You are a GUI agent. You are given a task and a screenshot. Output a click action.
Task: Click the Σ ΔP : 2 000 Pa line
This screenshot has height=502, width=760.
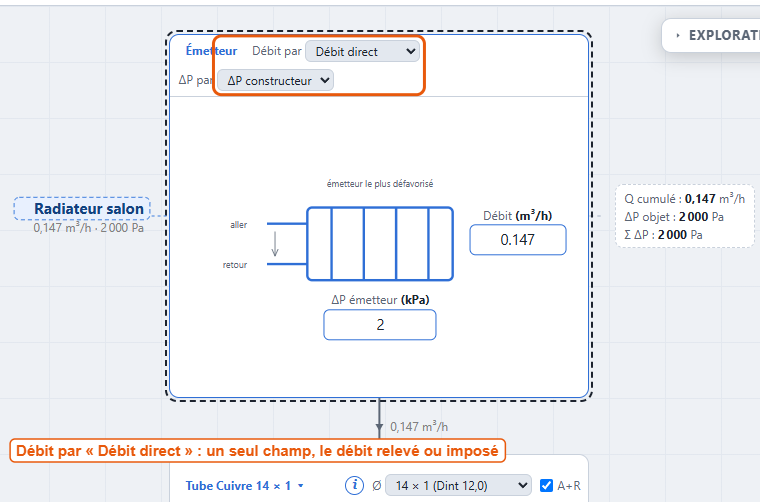coord(663,235)
